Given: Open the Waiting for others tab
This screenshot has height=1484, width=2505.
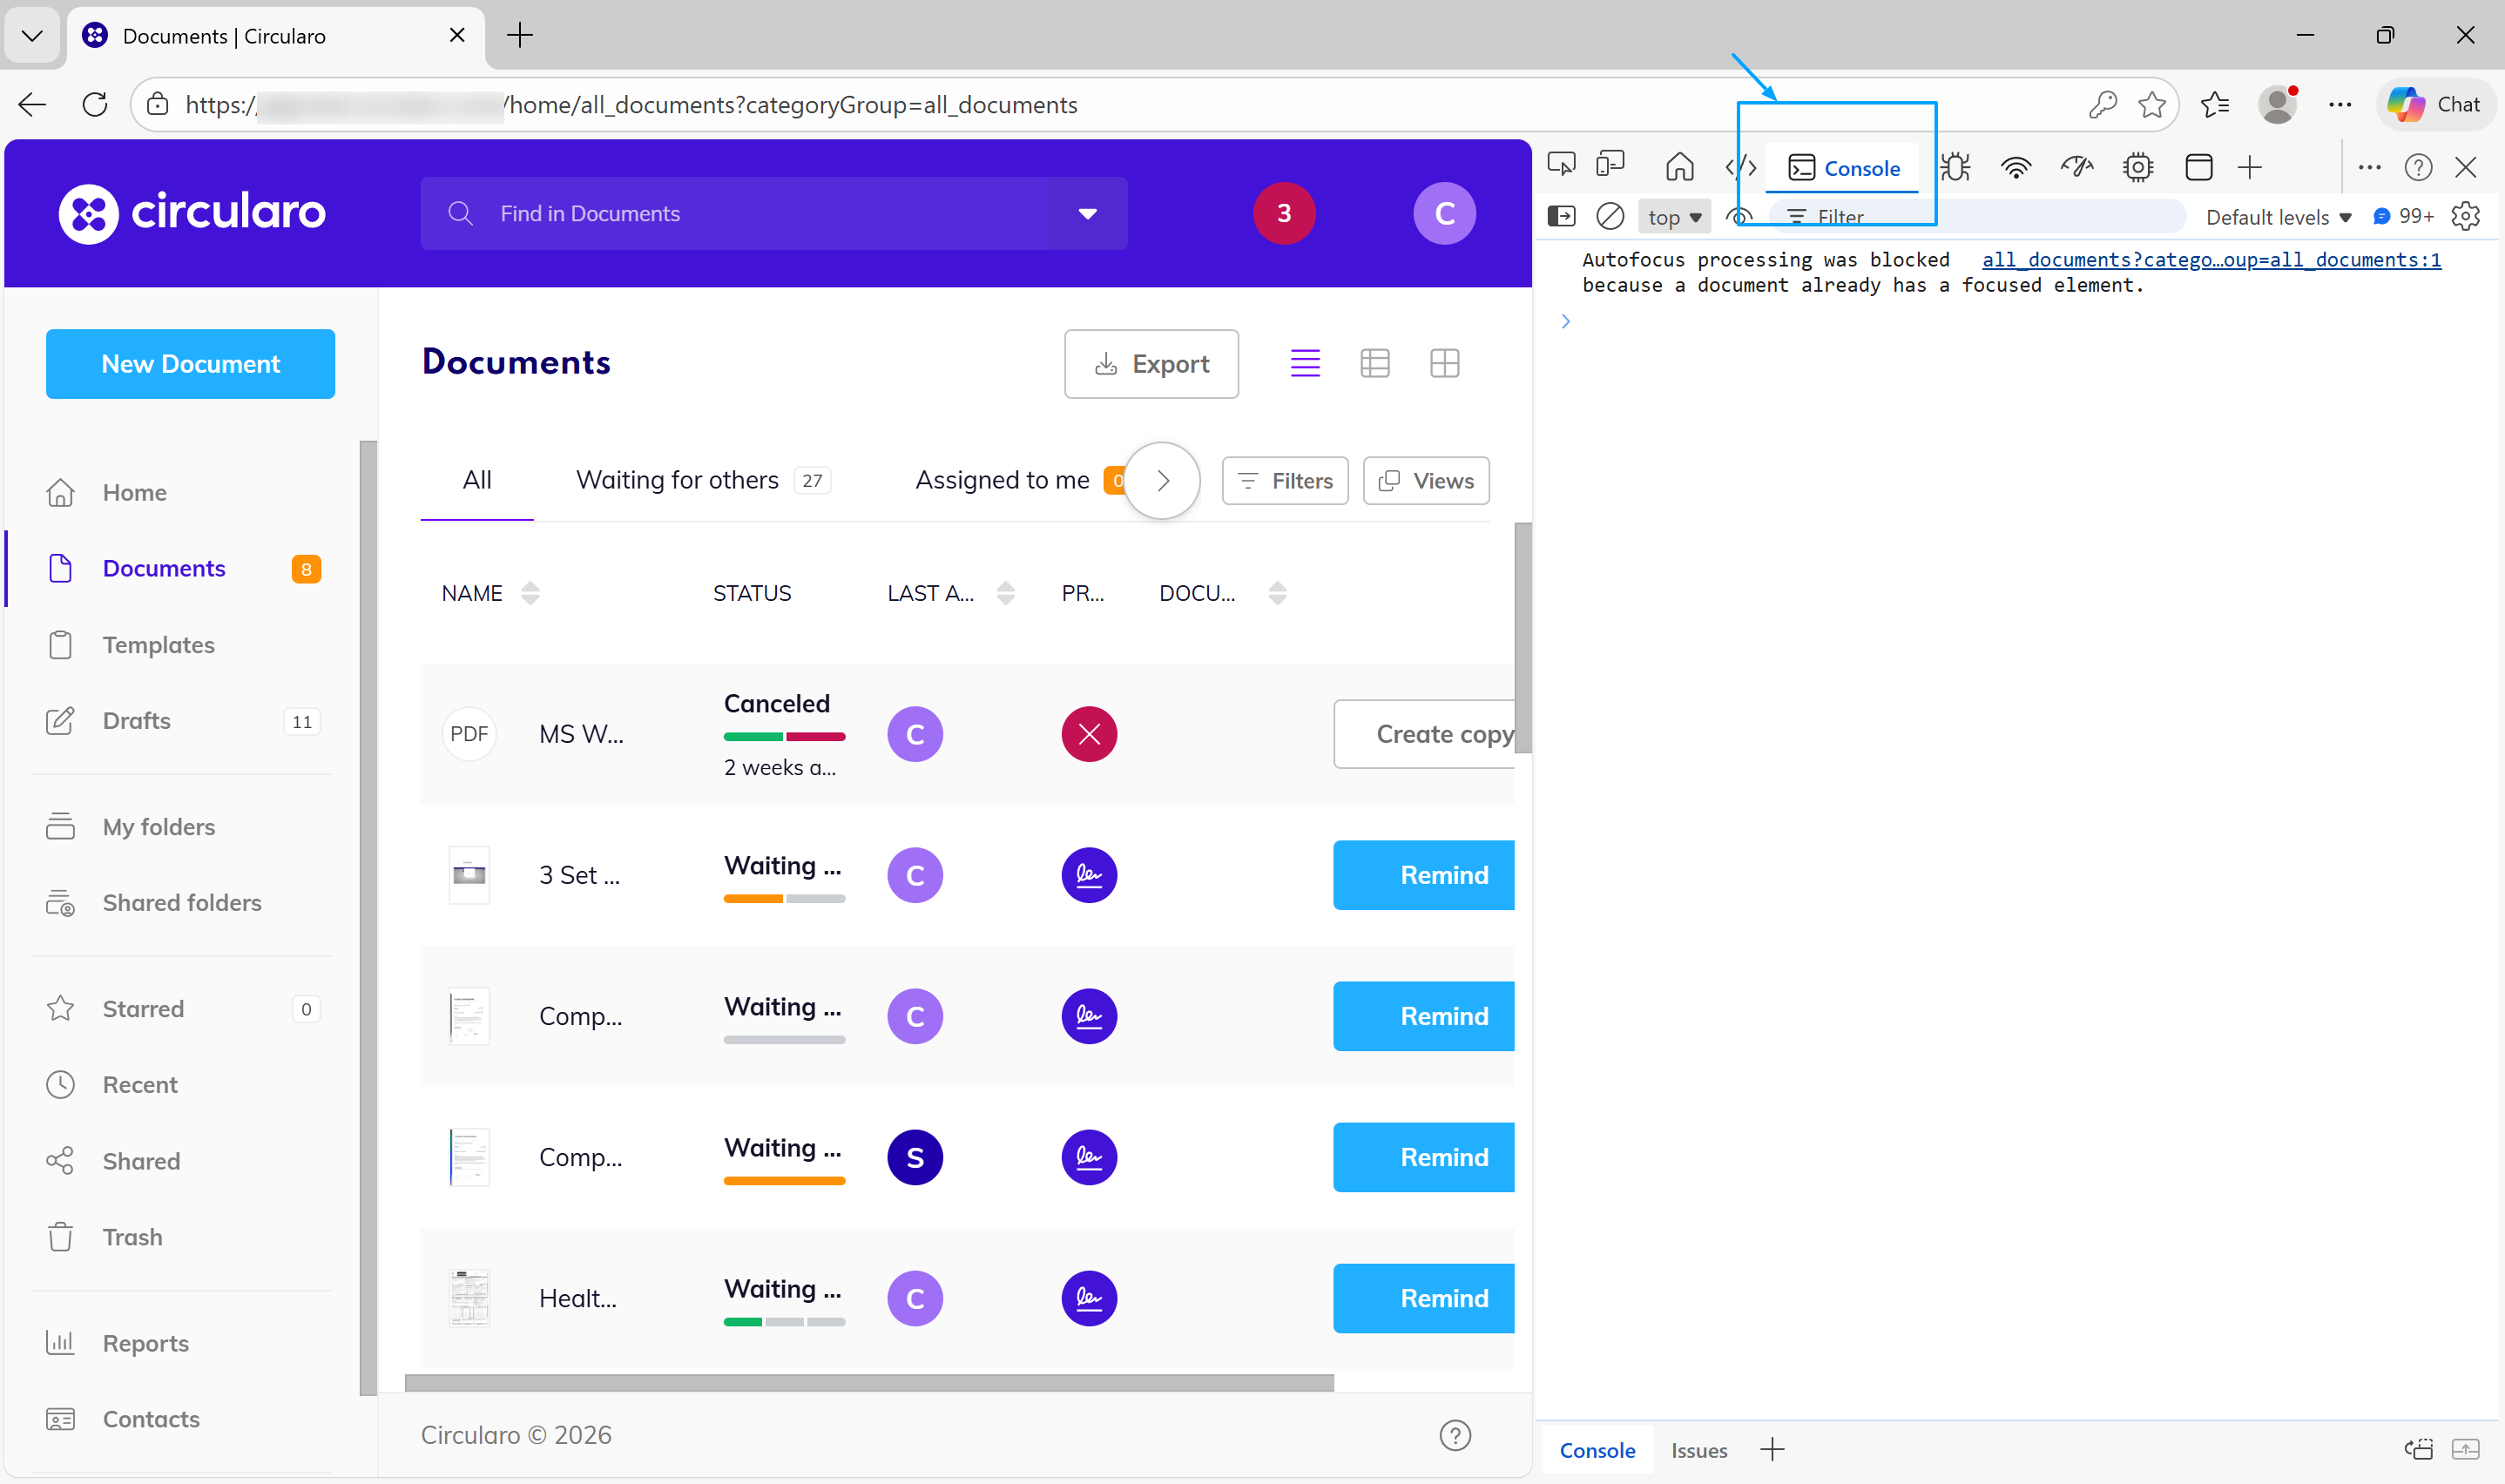Looking at the screenshot, I should click(677, 480).
